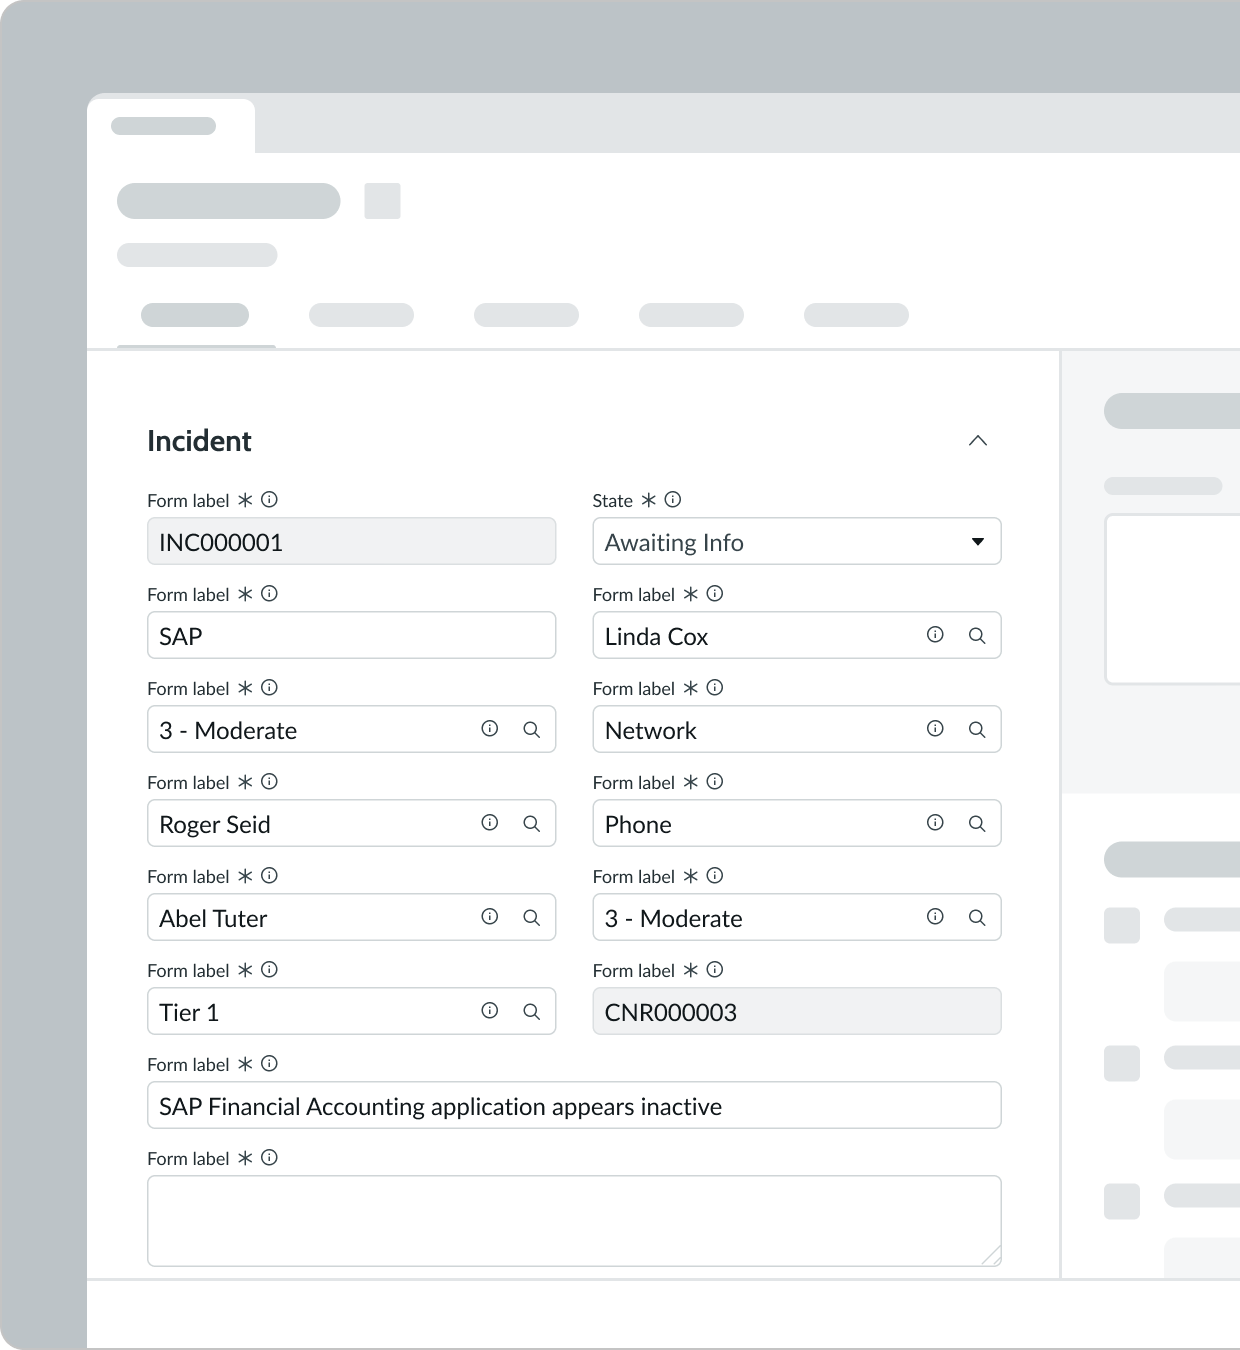Image resolution: width=1240 pixels, height=1350 pixels.
Task: Click the info icon inside the Roger Seid field
Action: click(489, 823)
